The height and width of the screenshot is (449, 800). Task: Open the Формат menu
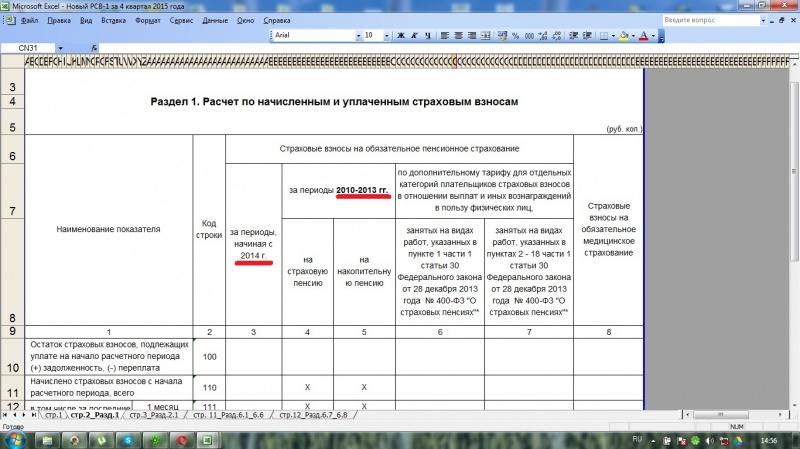(x=145, y=20)
